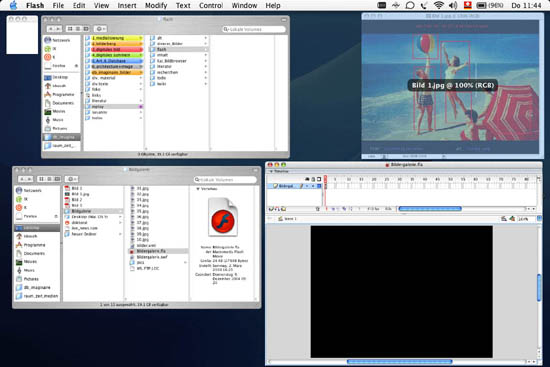The width and height of the screenshot is (550, 367).
Task: Collapse the Vorschau preview disclosure triangle
Action: coord(198,189)
